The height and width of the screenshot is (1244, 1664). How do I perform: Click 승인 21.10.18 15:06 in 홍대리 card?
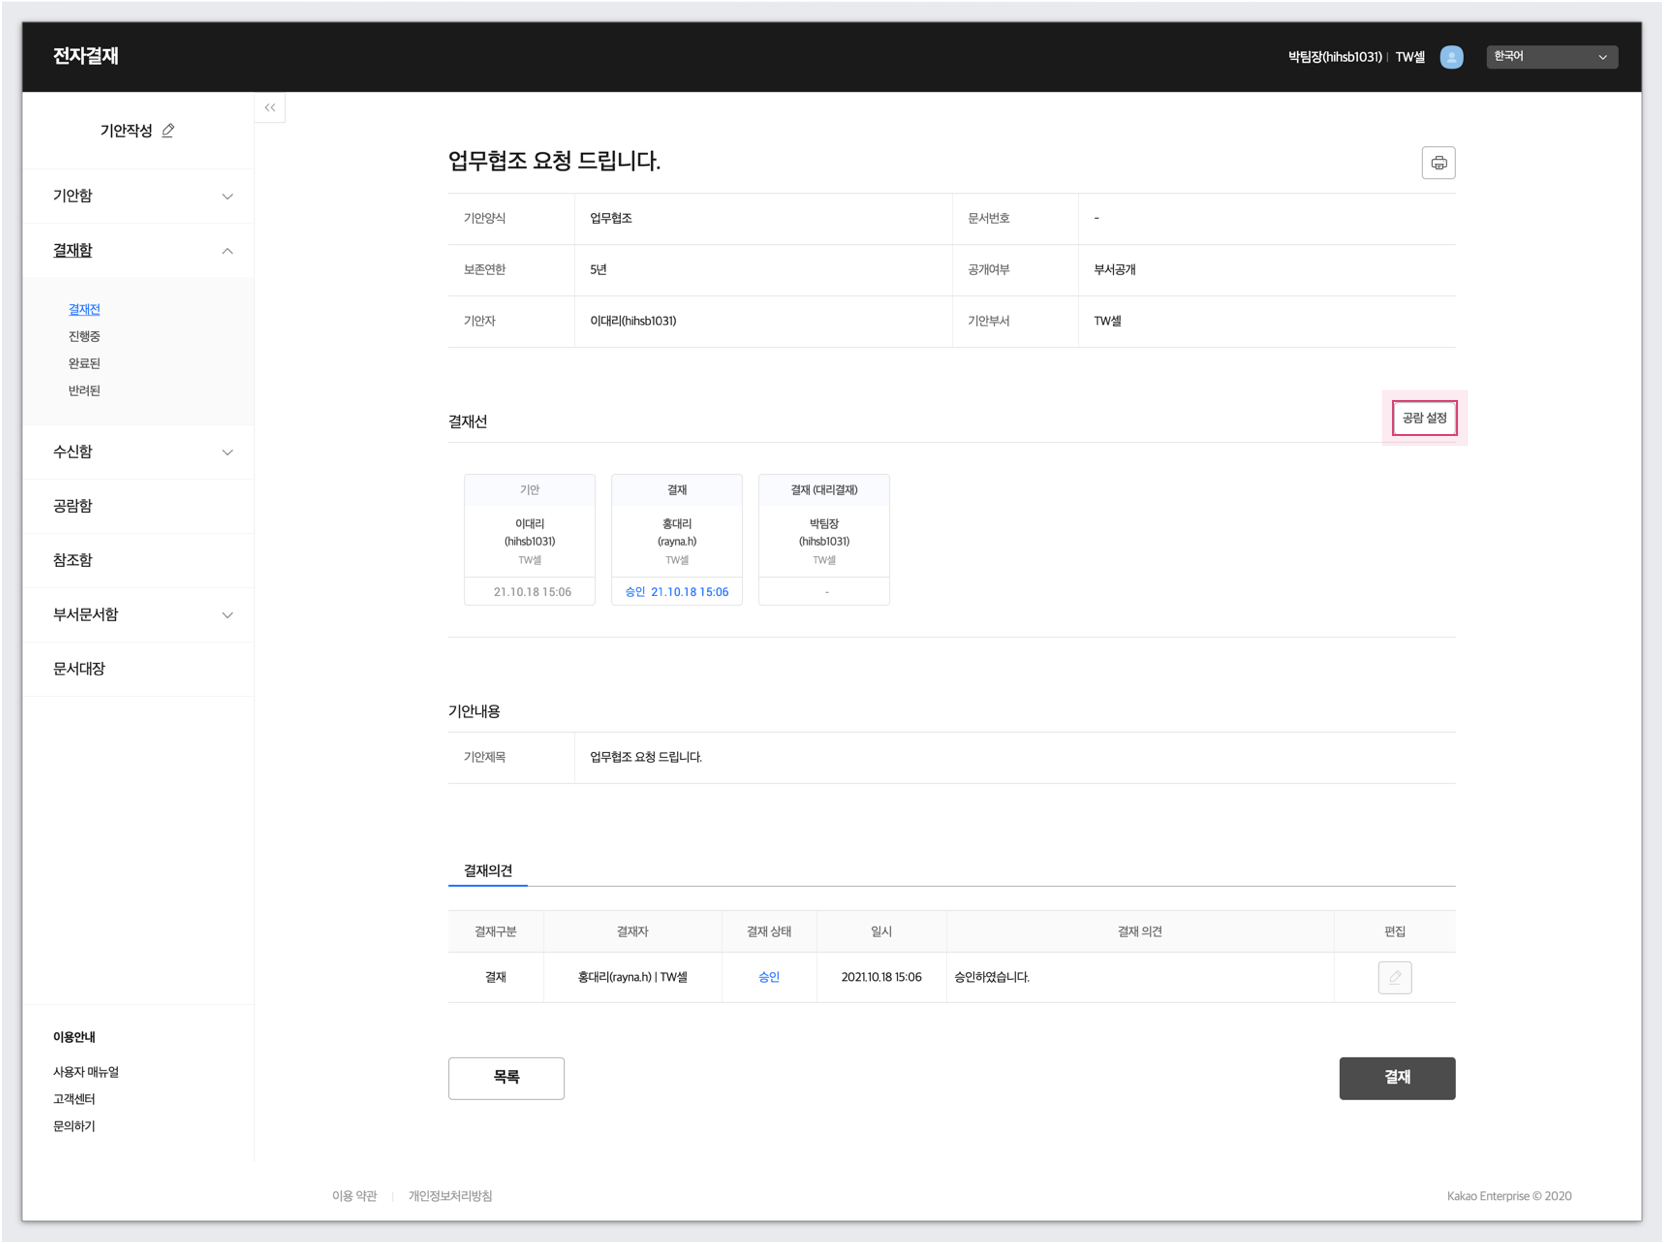pyautogui.click(x=677, y=592)
